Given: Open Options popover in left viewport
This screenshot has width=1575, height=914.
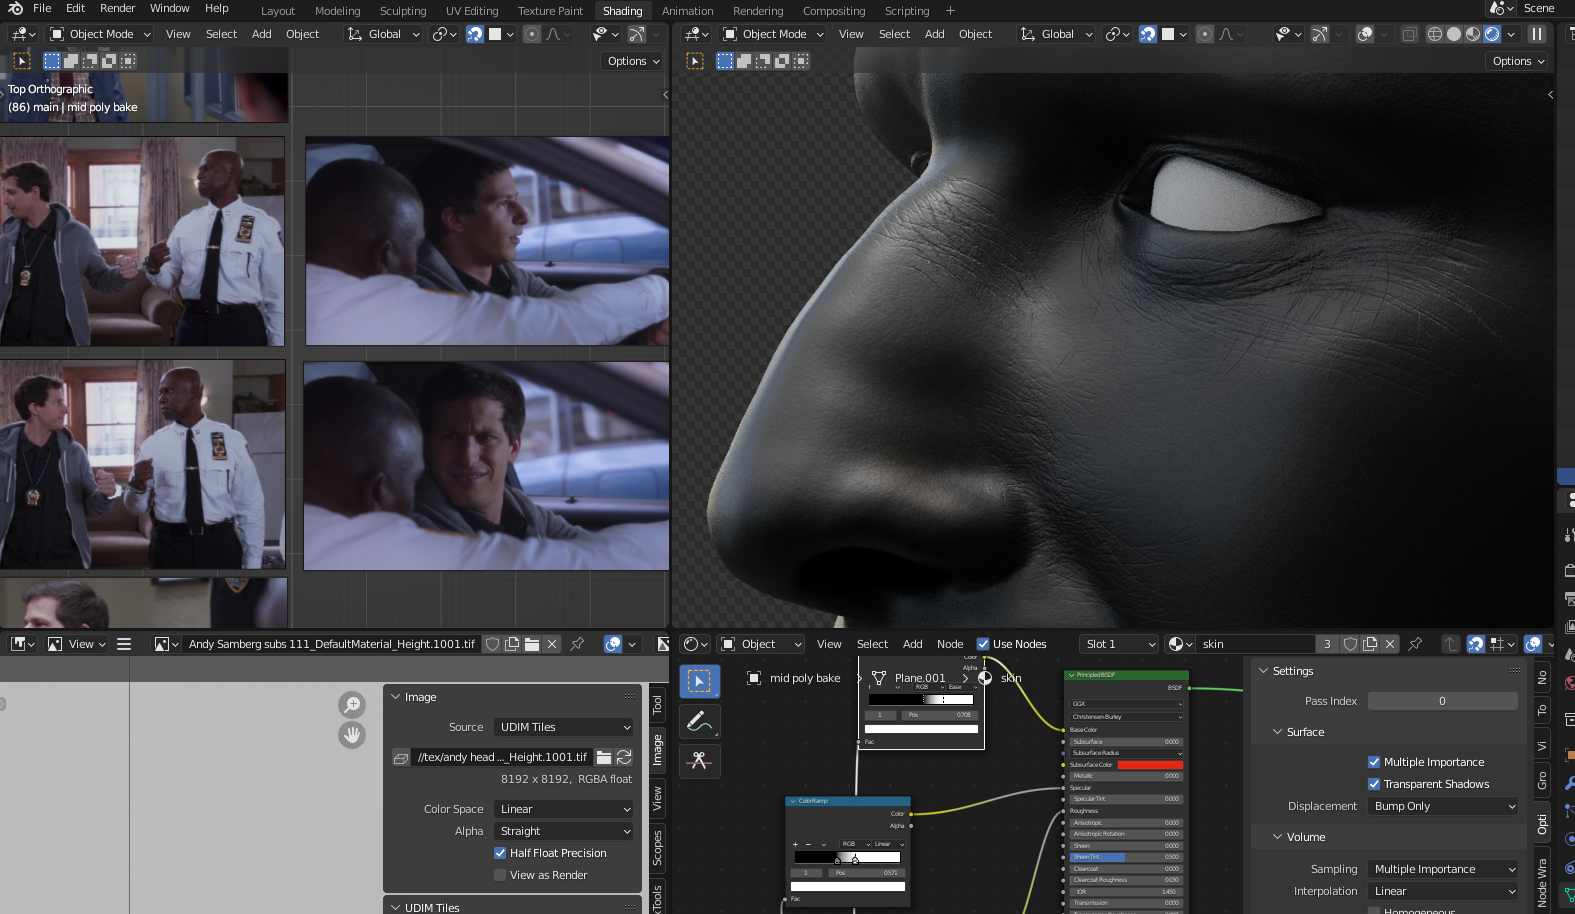Looking at the screenshot, I should point(633,61).
